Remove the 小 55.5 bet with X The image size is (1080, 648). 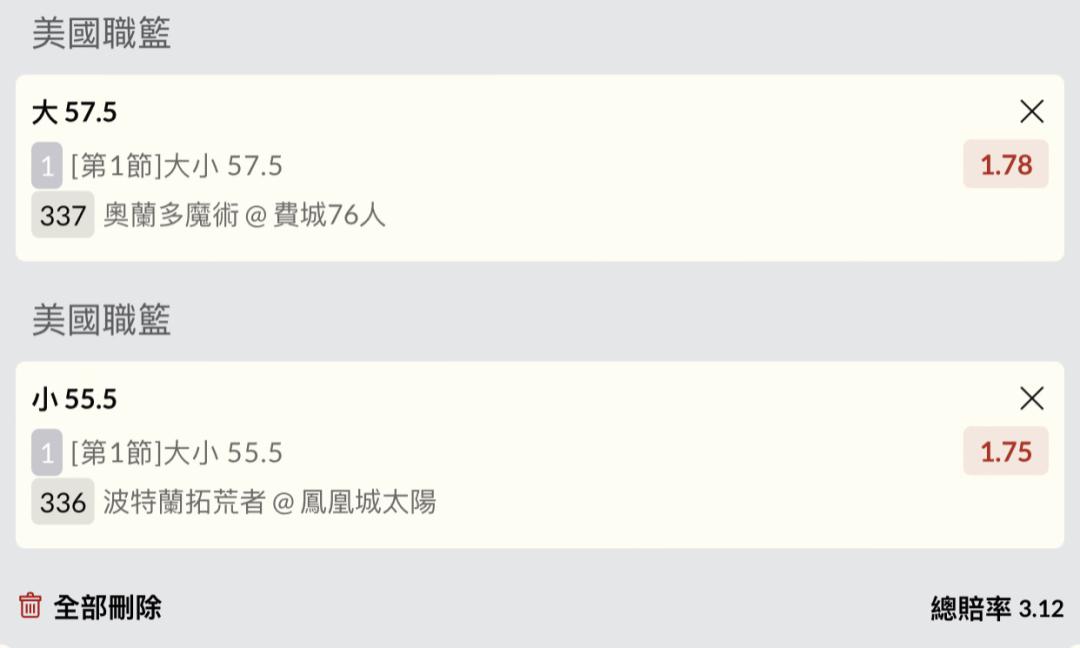pos(1031,399)
